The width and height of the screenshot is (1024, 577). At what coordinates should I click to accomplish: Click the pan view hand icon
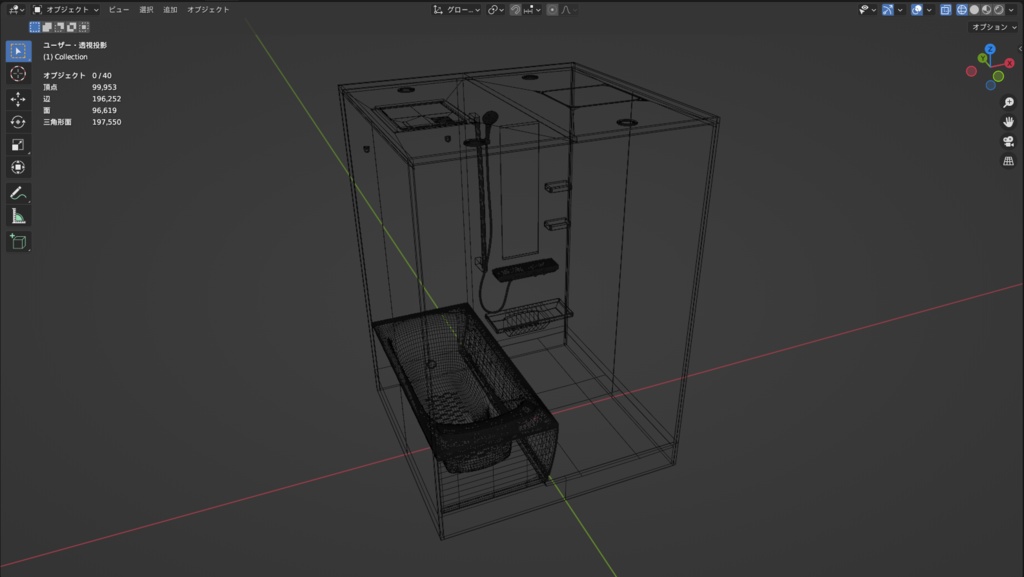click(x=1008, y=122)
